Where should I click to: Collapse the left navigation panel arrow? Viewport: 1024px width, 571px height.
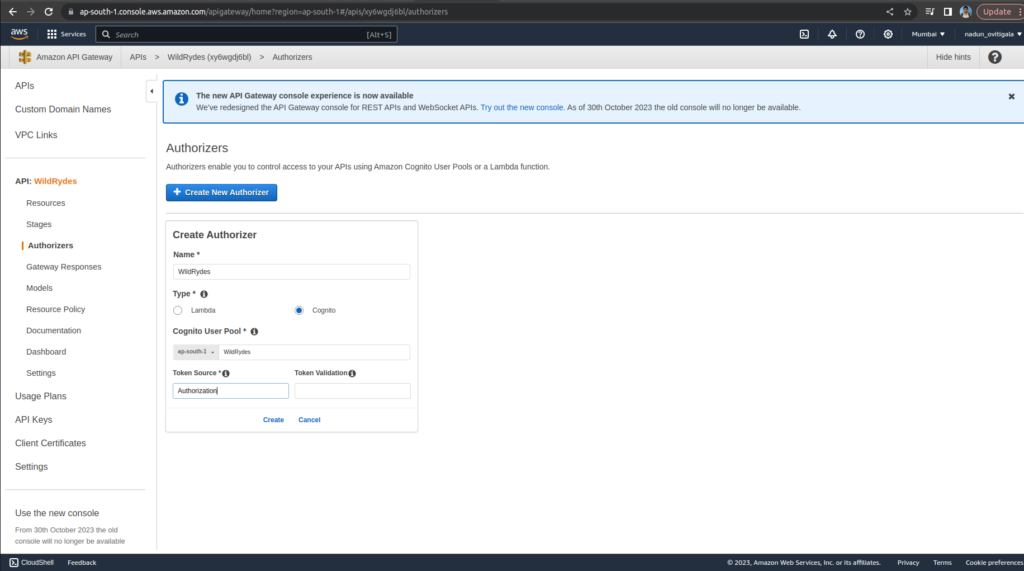coord(152,91)
